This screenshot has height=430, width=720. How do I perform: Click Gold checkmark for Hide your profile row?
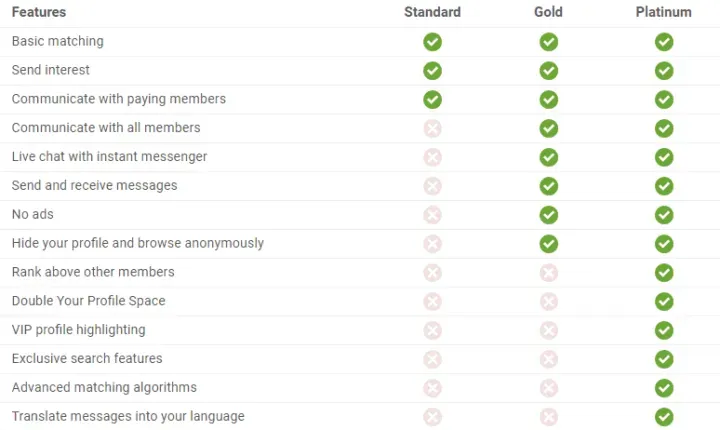[548, 244]
